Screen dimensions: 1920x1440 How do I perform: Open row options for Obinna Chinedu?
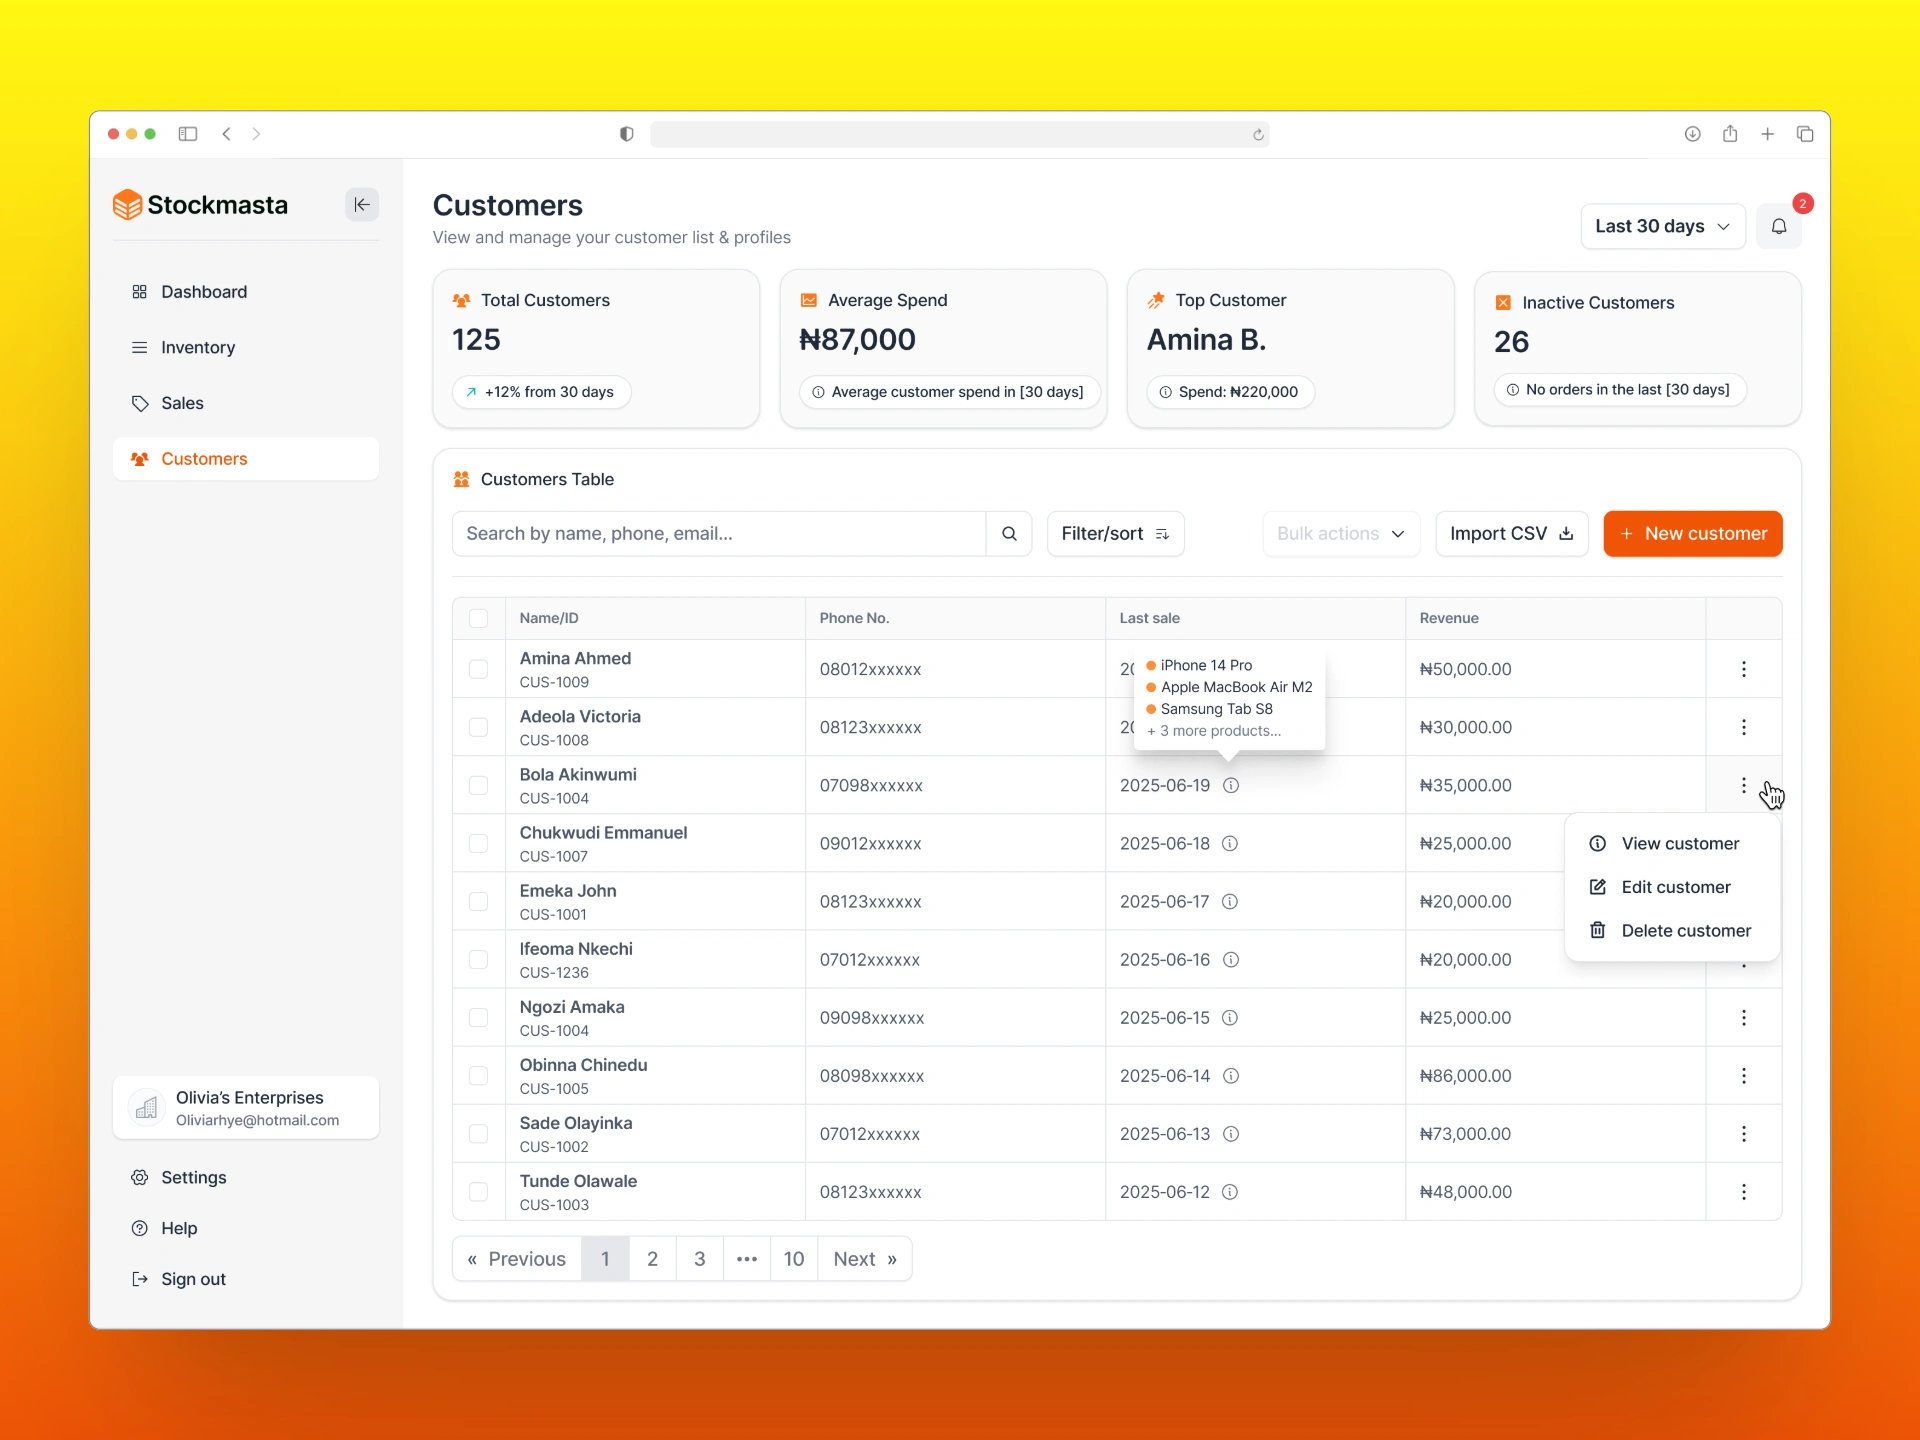tap(1743, 1076)
